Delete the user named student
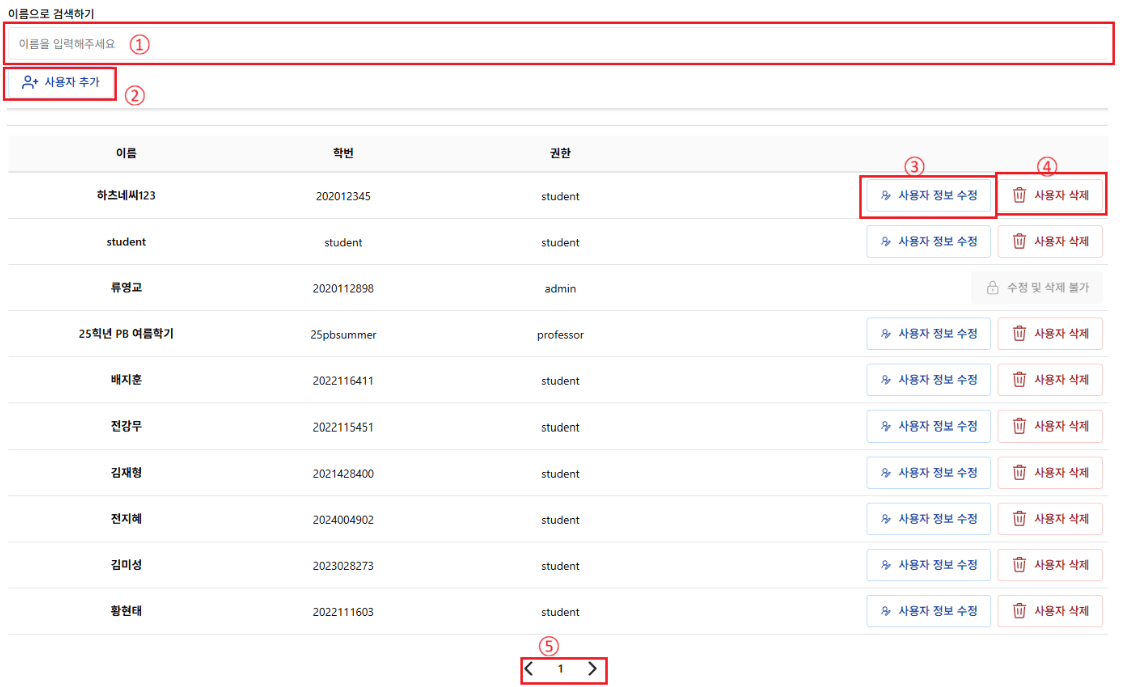The width and height of the screenshot is (1125, 687). [x=1050, y=241]
